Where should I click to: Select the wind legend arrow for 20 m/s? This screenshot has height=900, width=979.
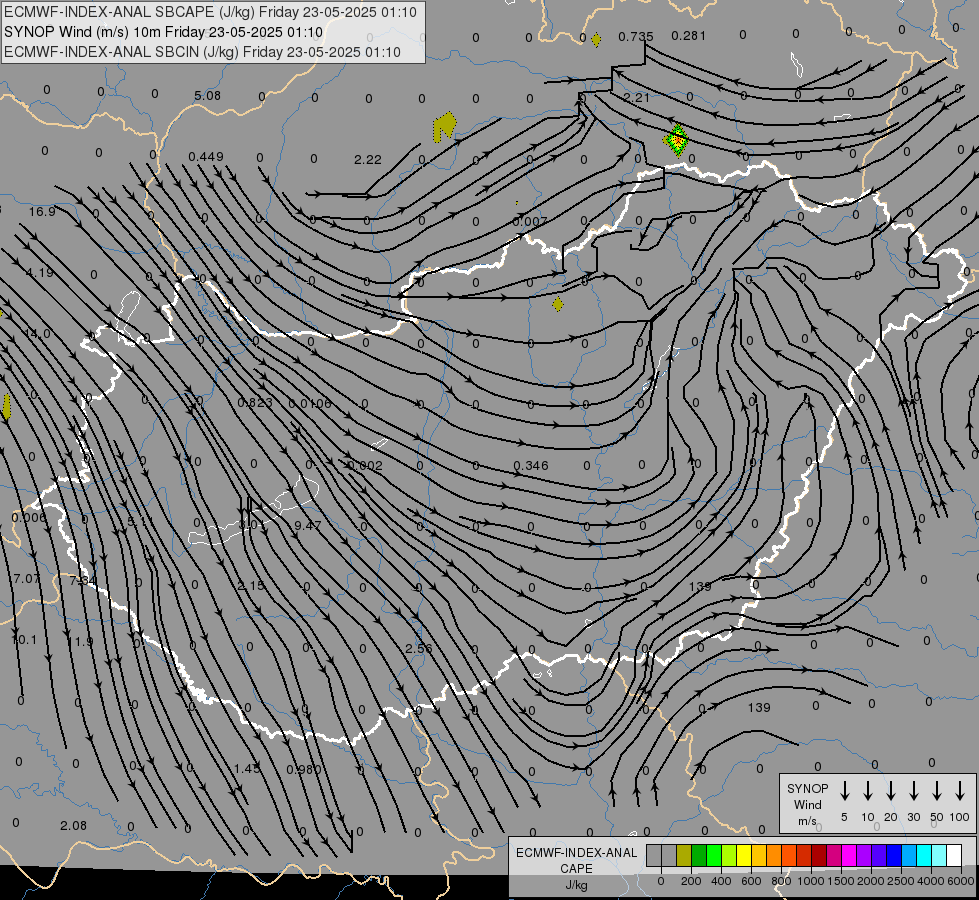pos(890,791)
